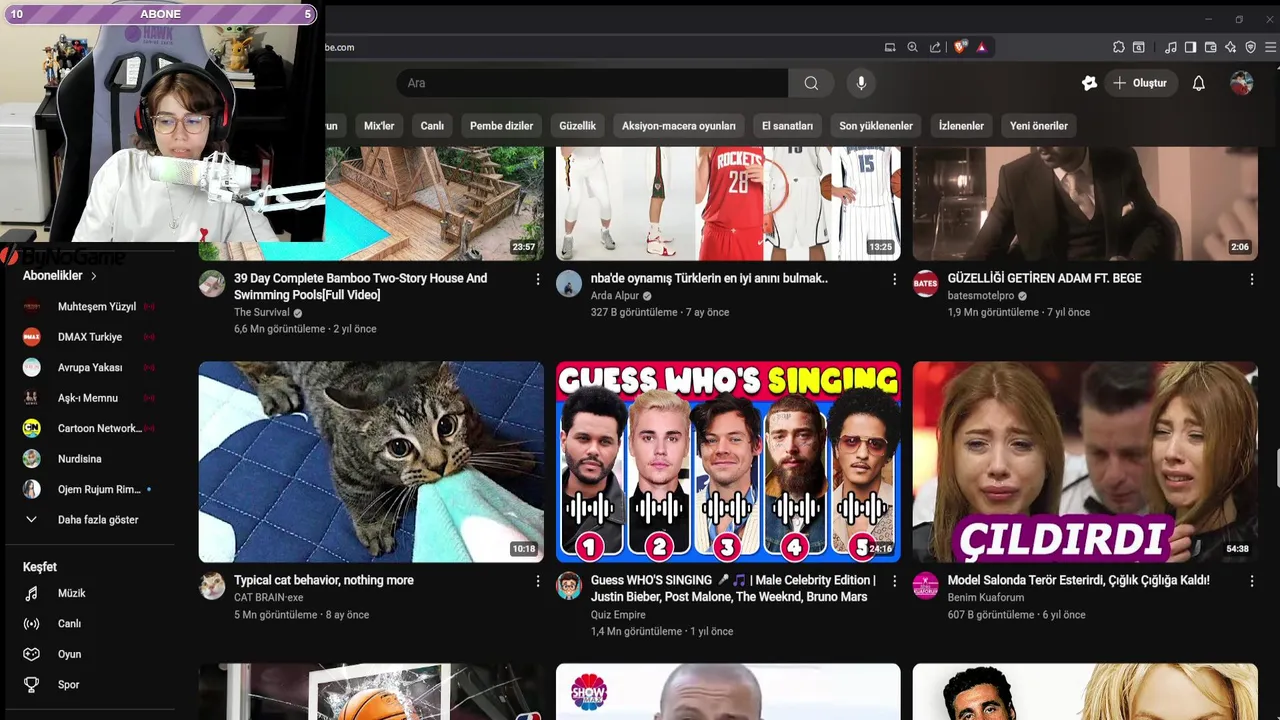Open Ojem Rujum Rim subscription channel
The width and height of the screenshot is (1280, 720).
pos(90,490)
